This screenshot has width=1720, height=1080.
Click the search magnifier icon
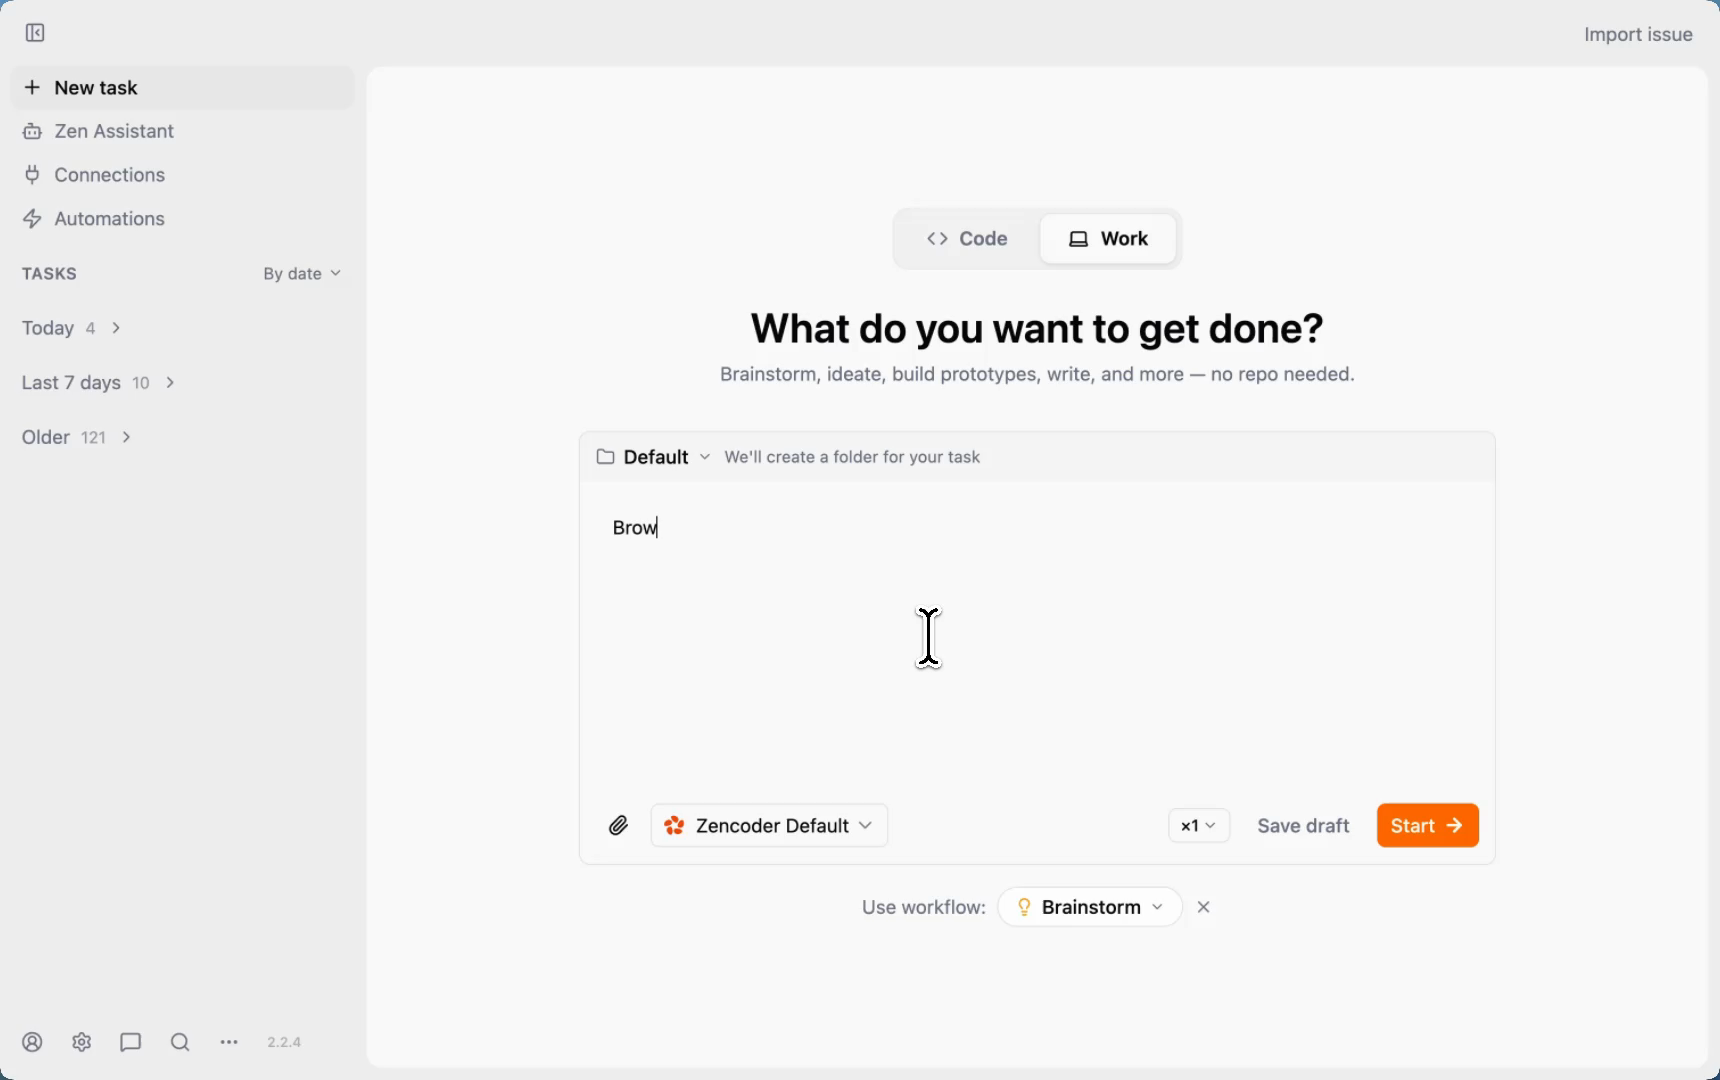(180, 1042)
